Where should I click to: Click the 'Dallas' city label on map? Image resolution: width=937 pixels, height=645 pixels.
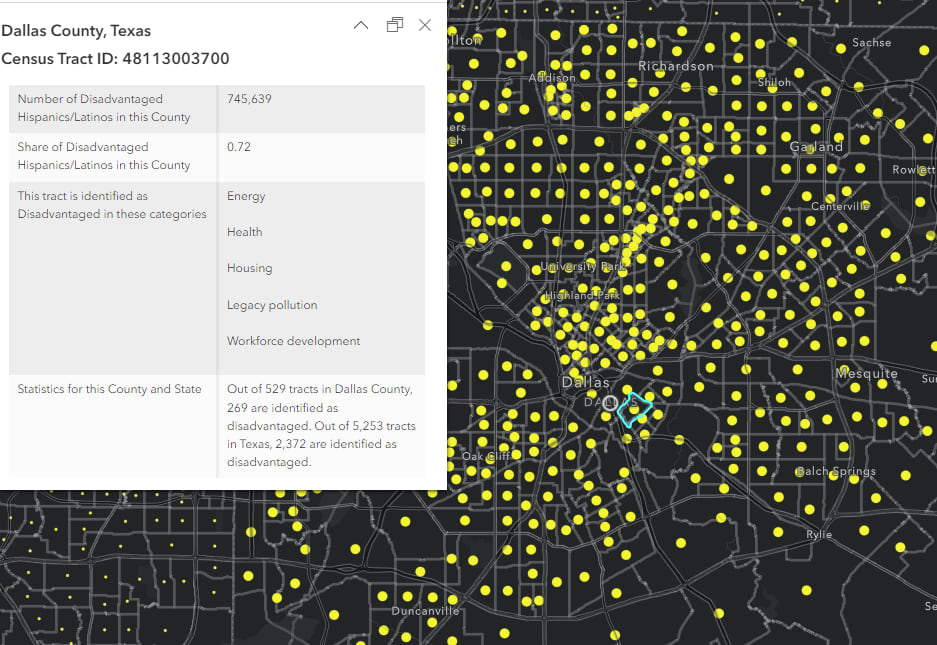point(586,383)
